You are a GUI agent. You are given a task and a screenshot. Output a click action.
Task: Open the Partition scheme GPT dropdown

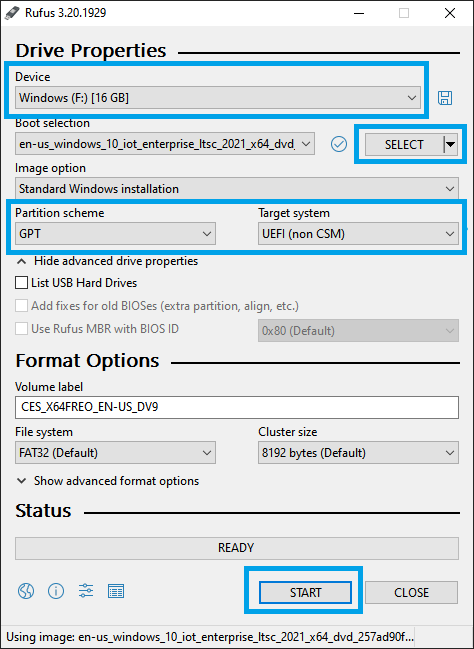115,234
